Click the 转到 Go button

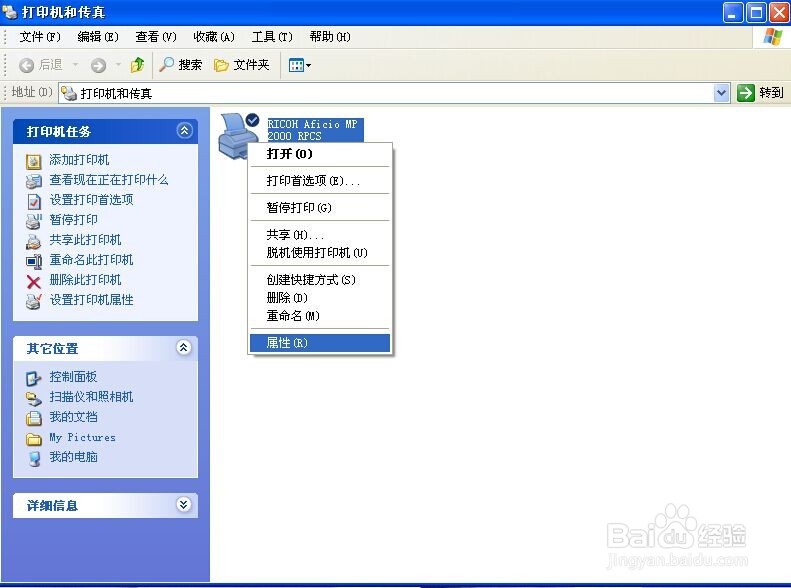(x=760, y=93)
